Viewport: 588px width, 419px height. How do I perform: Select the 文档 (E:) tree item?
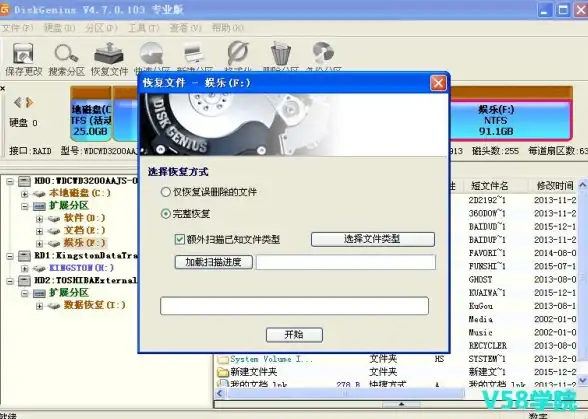pyautogui.click(x=84, y=230)
